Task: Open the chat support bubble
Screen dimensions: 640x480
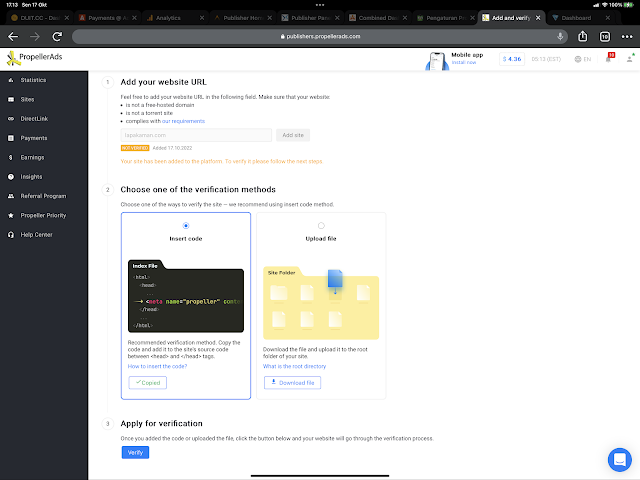Action: tap(620, 459)
